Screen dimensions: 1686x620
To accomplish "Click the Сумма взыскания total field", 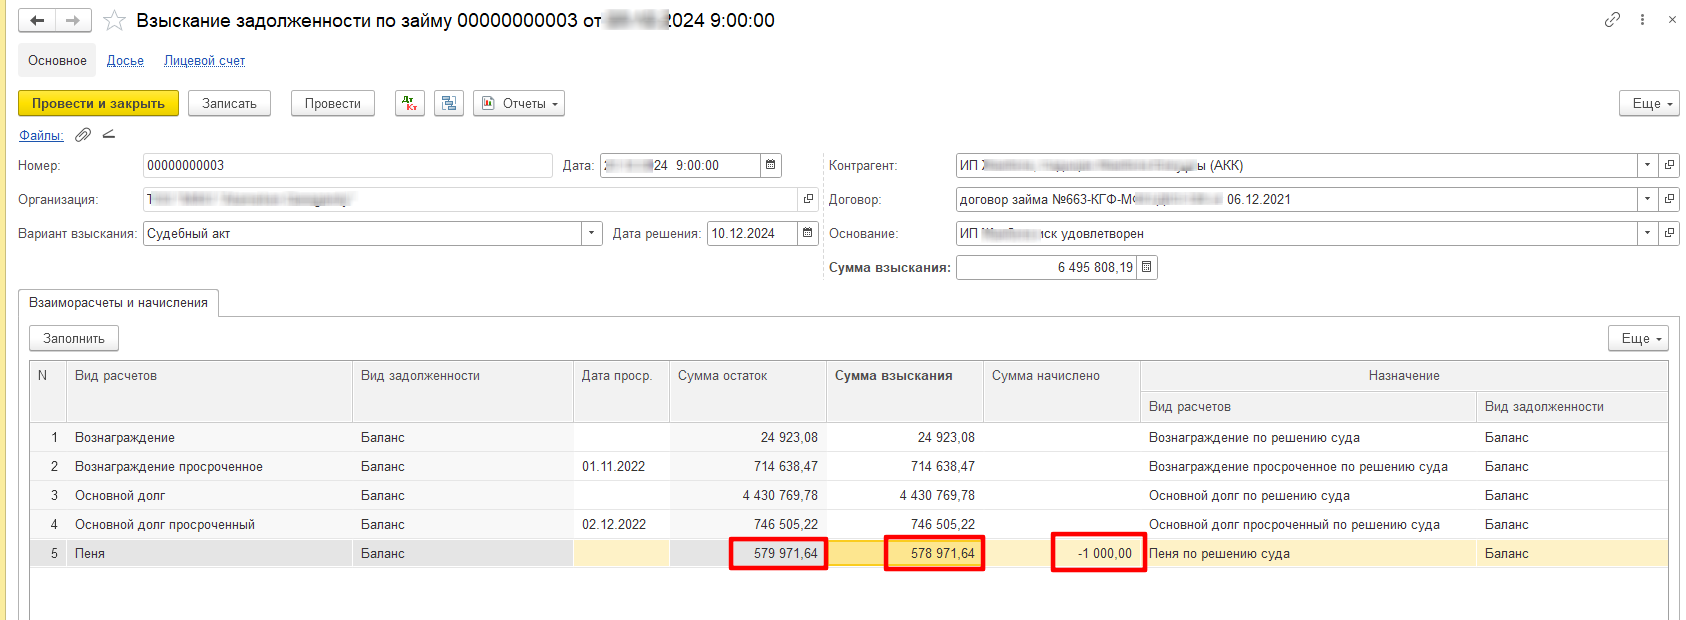I will 1046,267.
